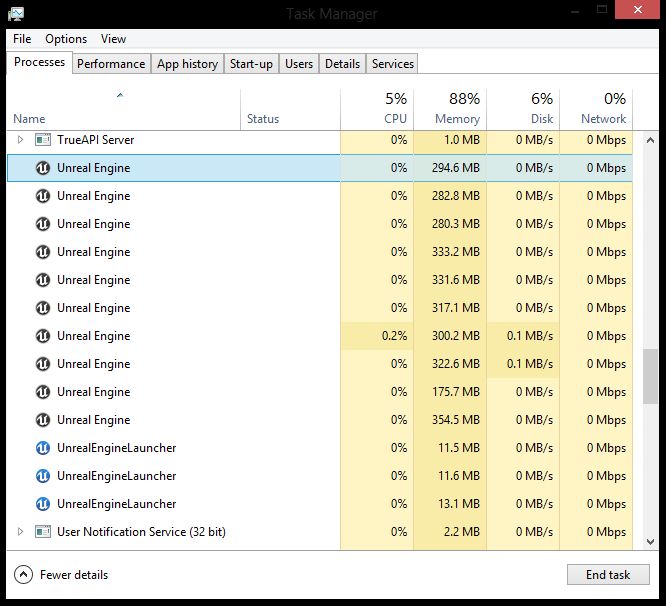
Task: Click icon of Unreal Engine 322.6 MB row
Action: tap(43, 364)
